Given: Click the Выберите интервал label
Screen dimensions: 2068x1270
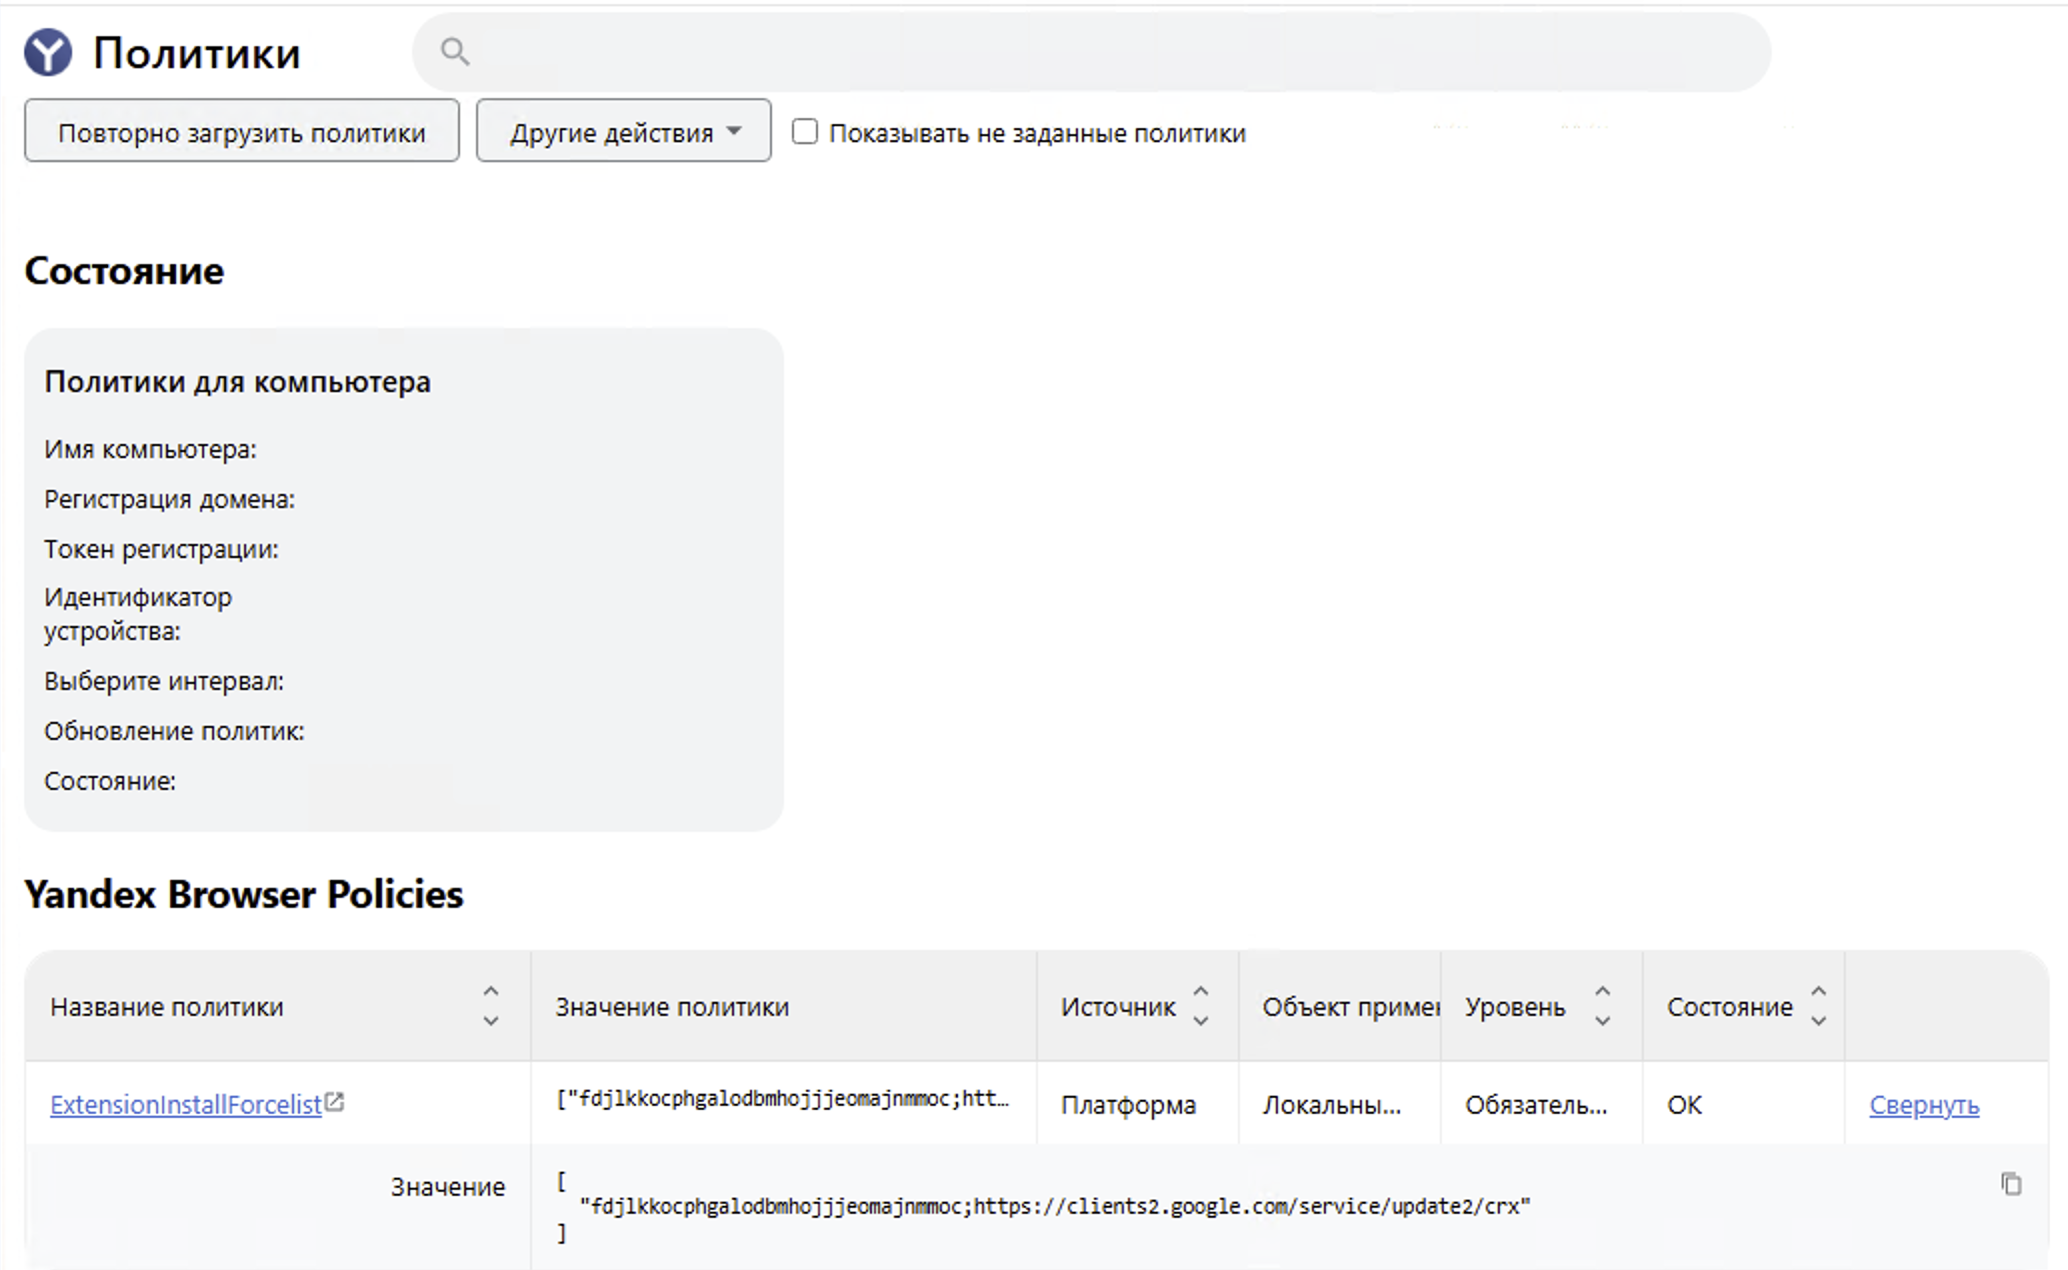Looking at the screenshot, I should (164, 681).
